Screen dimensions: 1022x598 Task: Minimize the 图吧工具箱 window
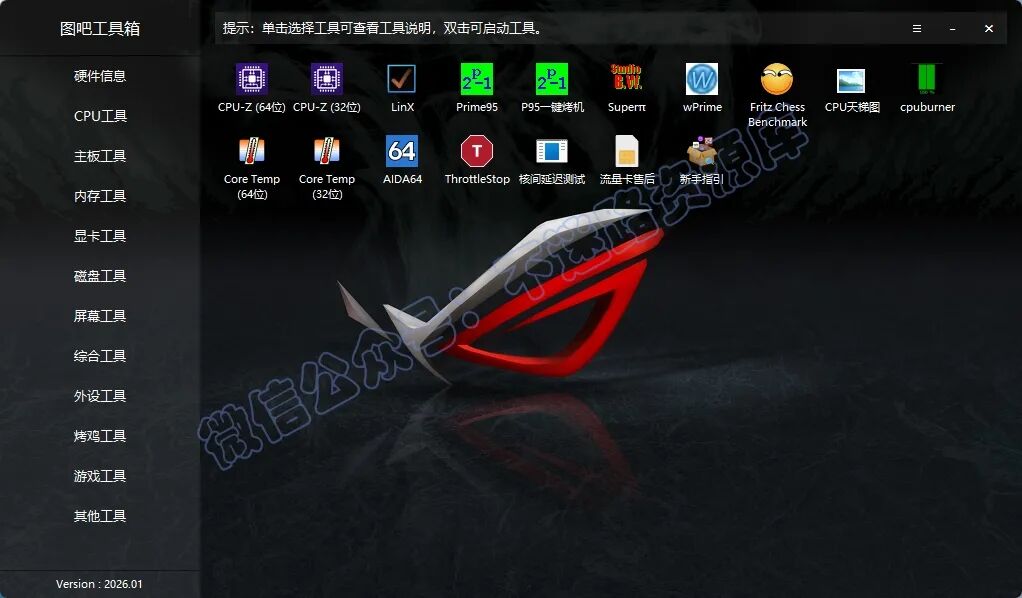(952, 29)
